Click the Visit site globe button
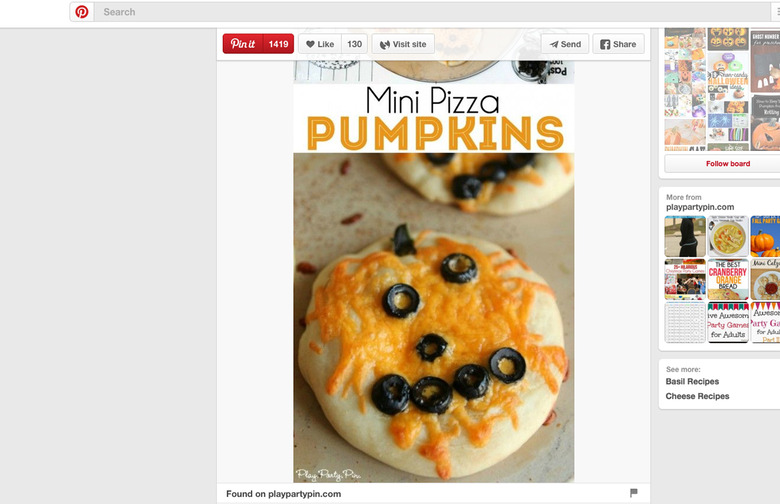Viewport: 780px width, 504px height. pyautogui.click(x=403, y=44)
